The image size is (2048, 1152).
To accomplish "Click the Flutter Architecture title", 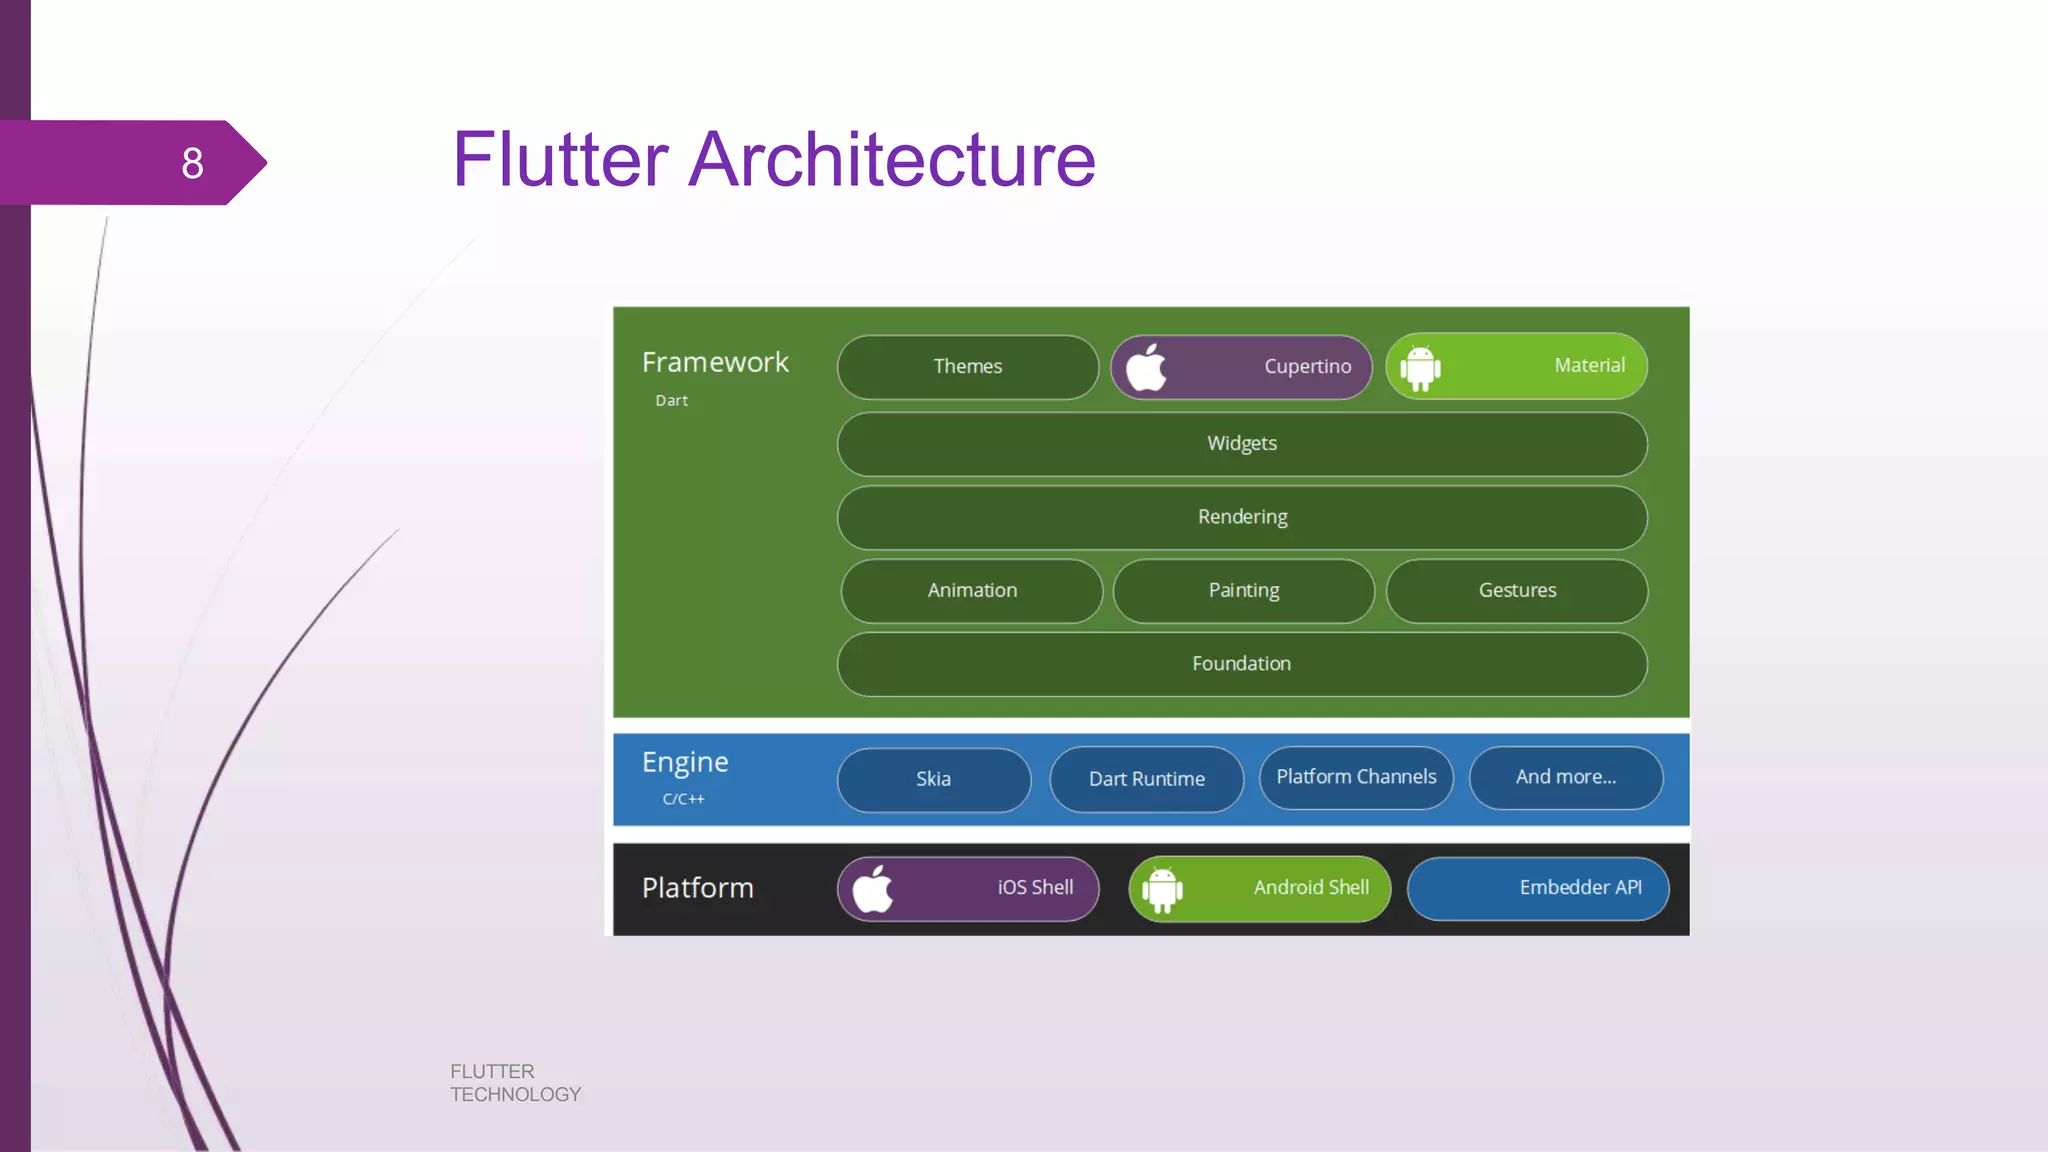I will pyautogui.click(x=773, y=159).
